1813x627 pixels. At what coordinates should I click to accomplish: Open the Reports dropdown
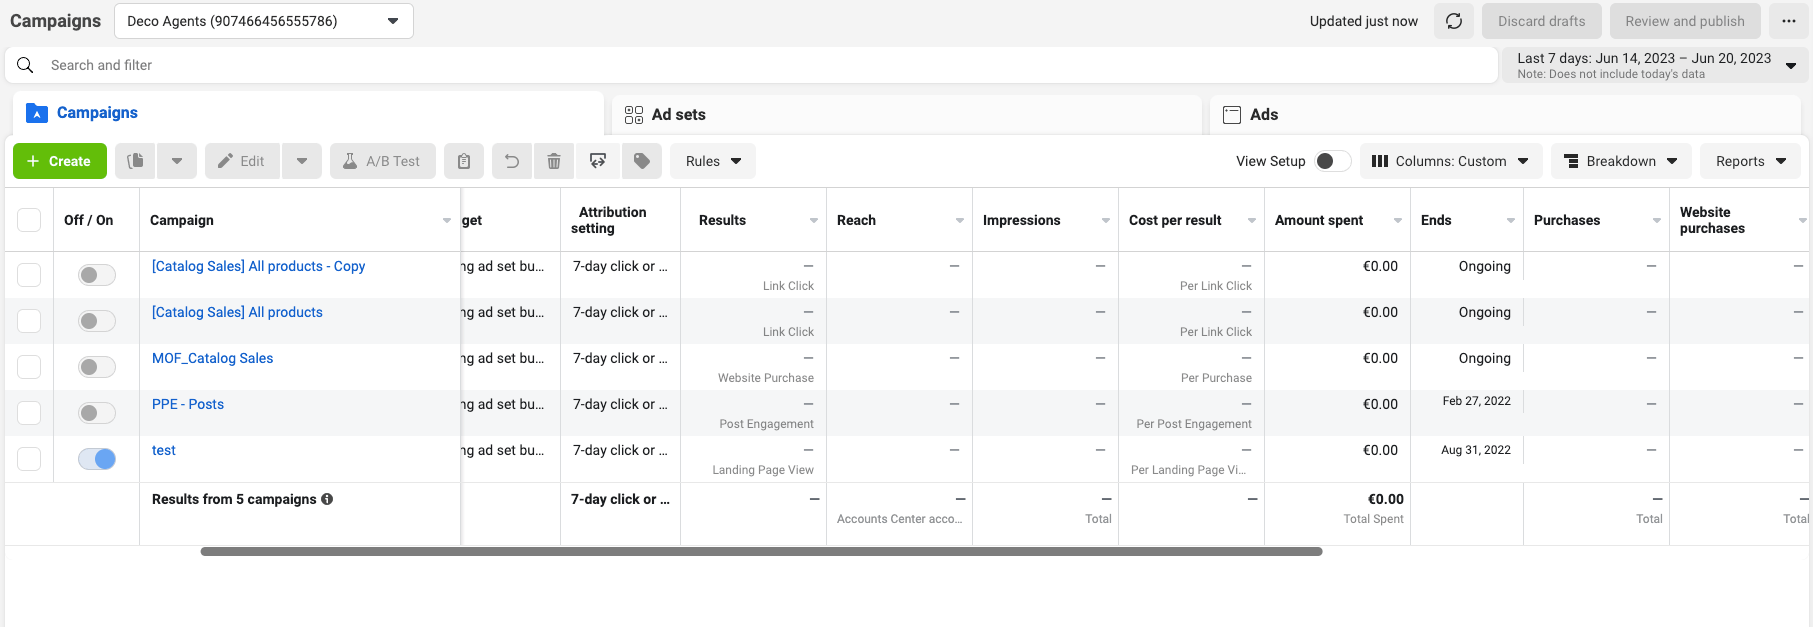1750,161
